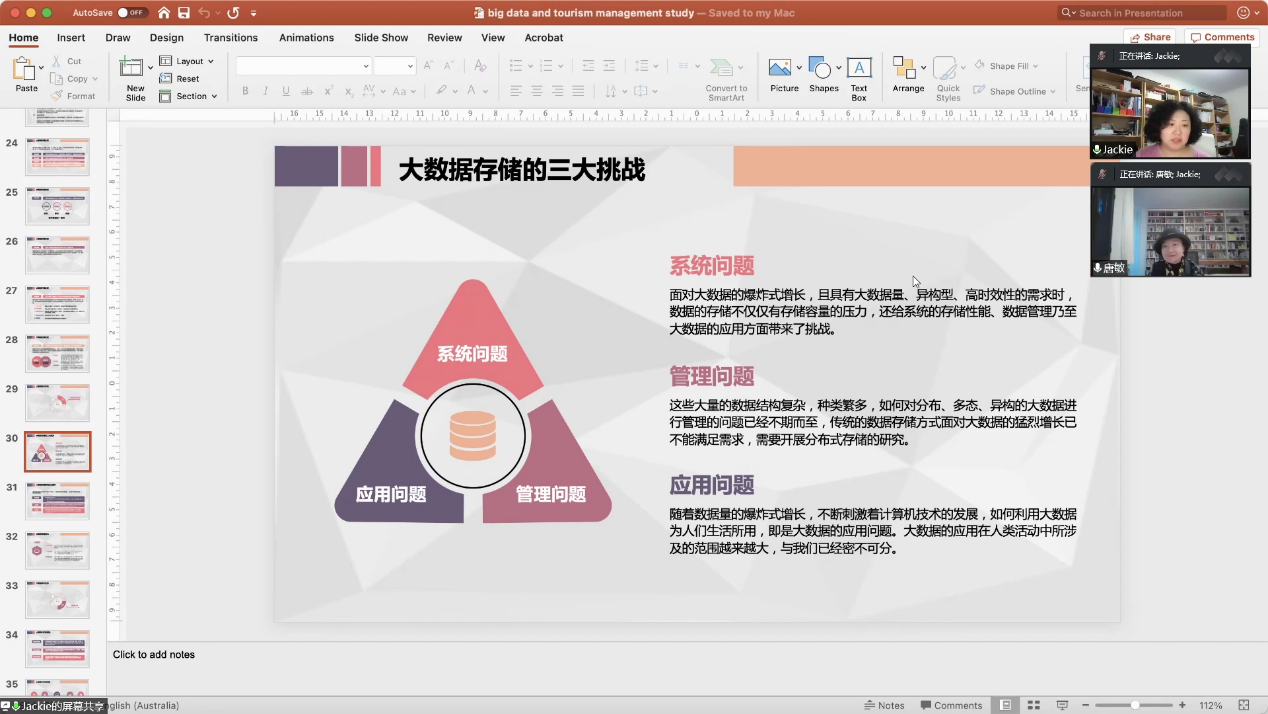Click the zoom slider handle
1268x714 pixels.
(x=1135, y=705)
